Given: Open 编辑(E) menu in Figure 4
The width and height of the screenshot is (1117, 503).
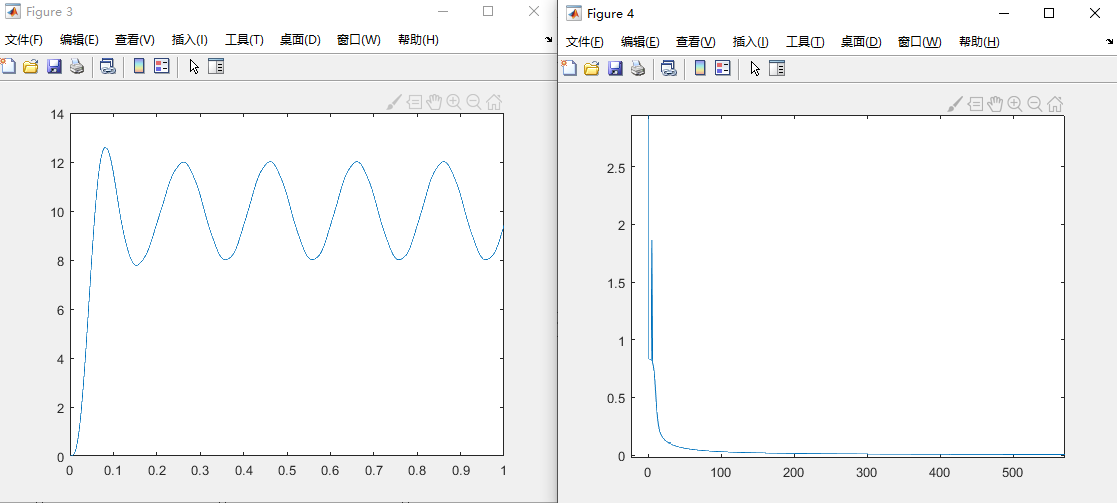Looking at the screenshot, I should pos(640,42).
